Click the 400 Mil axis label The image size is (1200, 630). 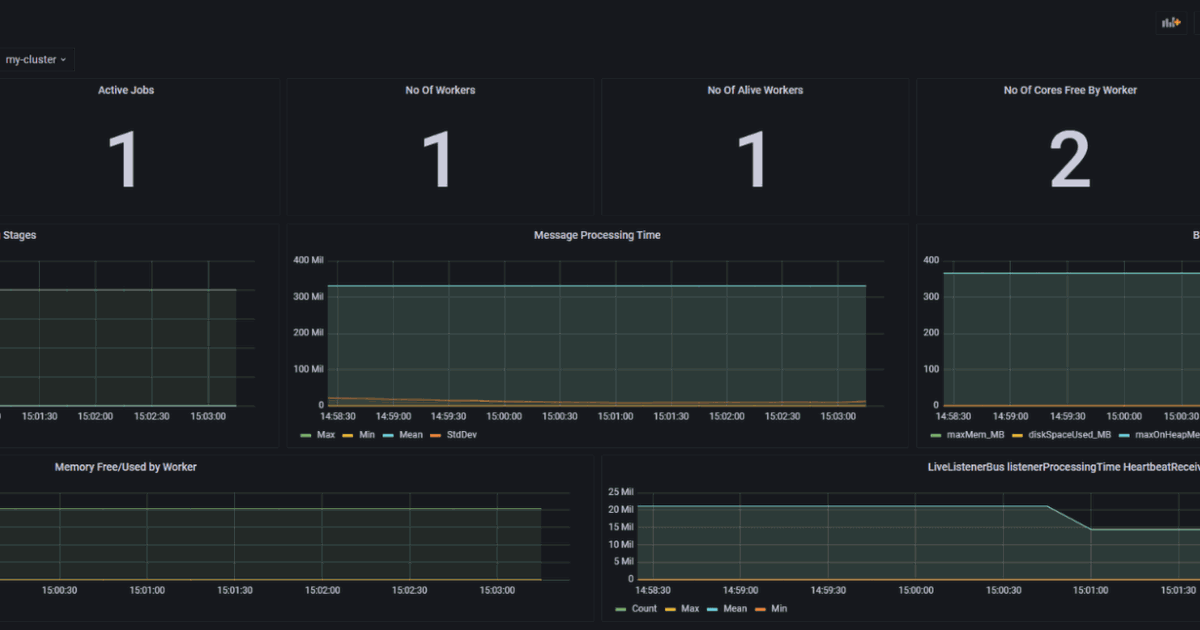(307, 260)
